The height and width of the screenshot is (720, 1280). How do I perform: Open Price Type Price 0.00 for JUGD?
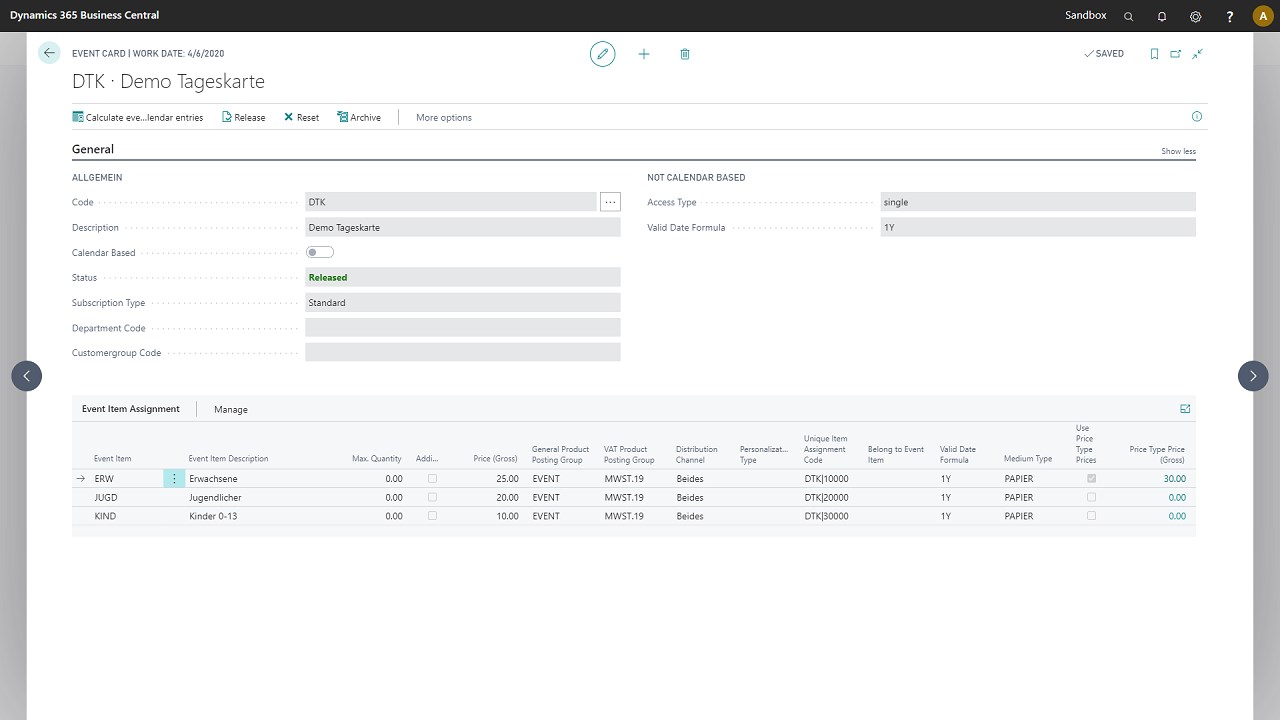(x=1177, y=497)
